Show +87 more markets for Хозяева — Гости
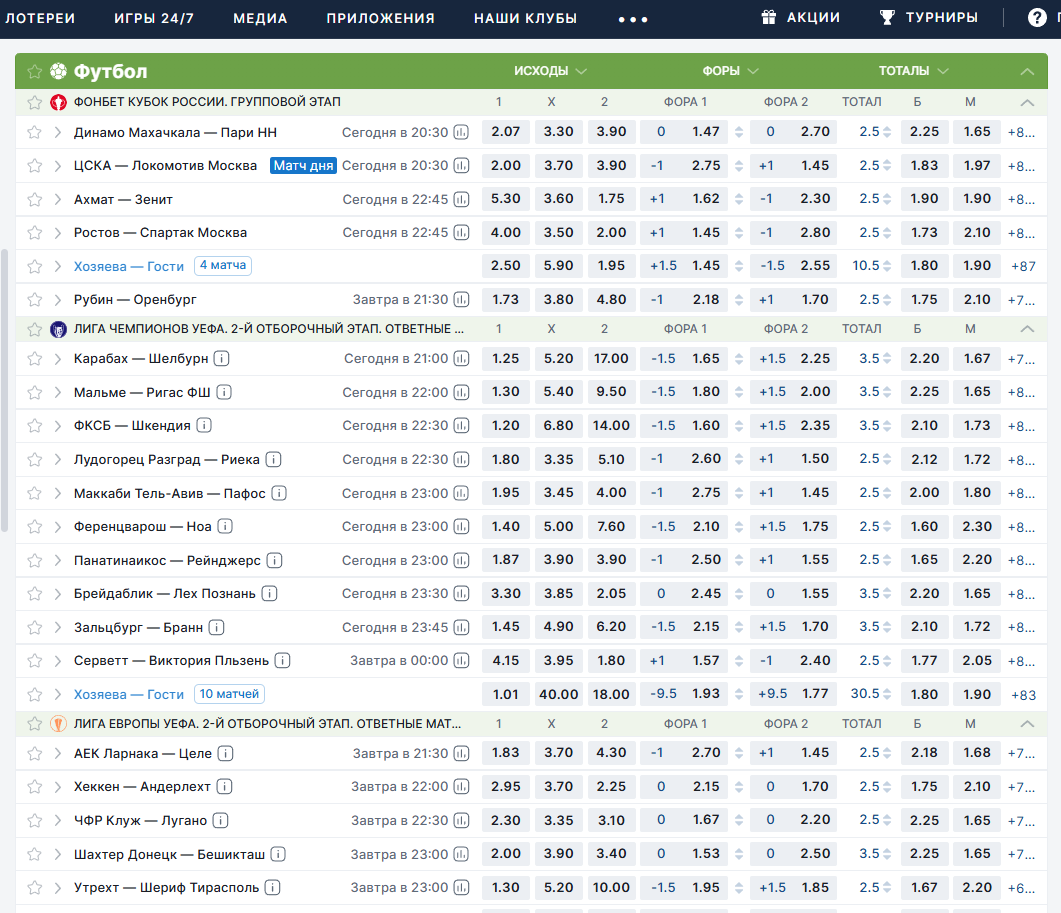The image size is (1061, 913). coord(1023,267)
